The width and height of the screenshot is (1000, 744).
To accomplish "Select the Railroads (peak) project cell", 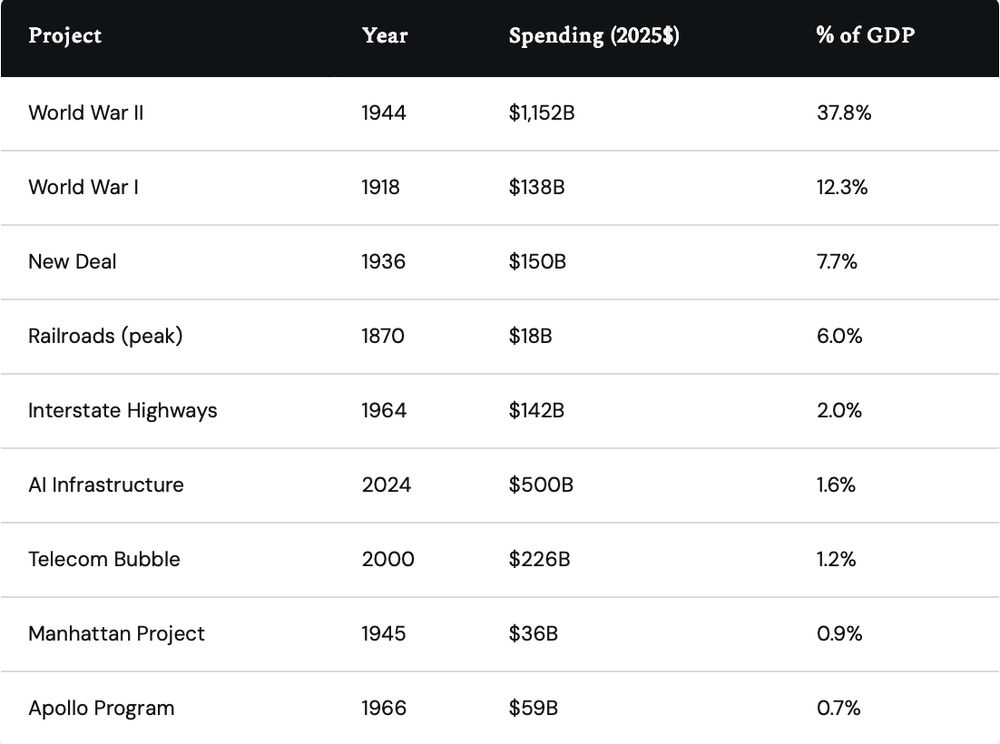I will (106, 336).
